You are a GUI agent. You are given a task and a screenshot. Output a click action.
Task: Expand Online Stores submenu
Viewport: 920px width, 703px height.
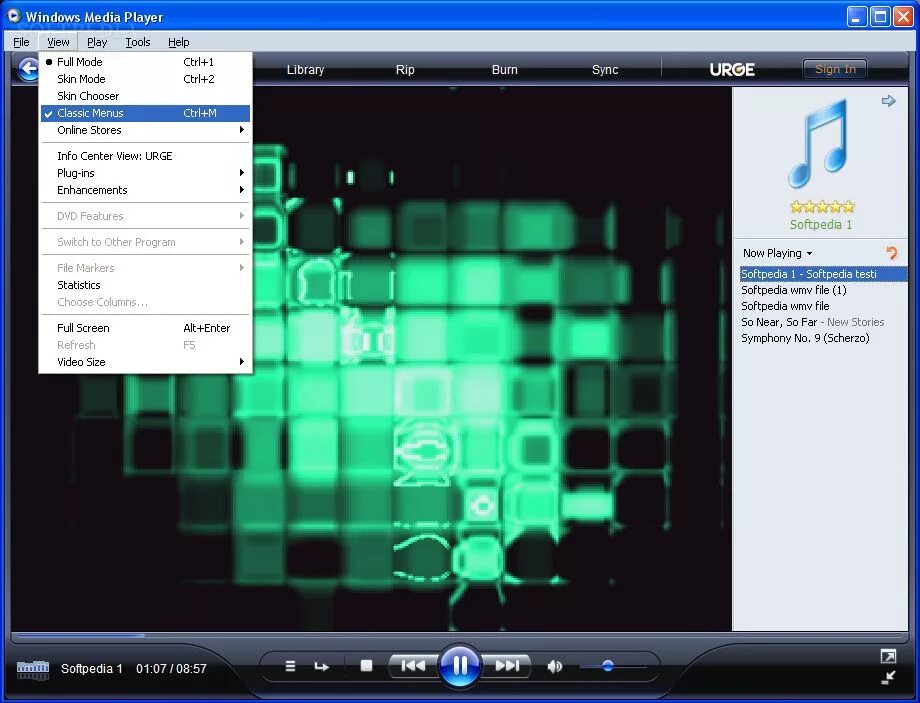coord(145,130)
